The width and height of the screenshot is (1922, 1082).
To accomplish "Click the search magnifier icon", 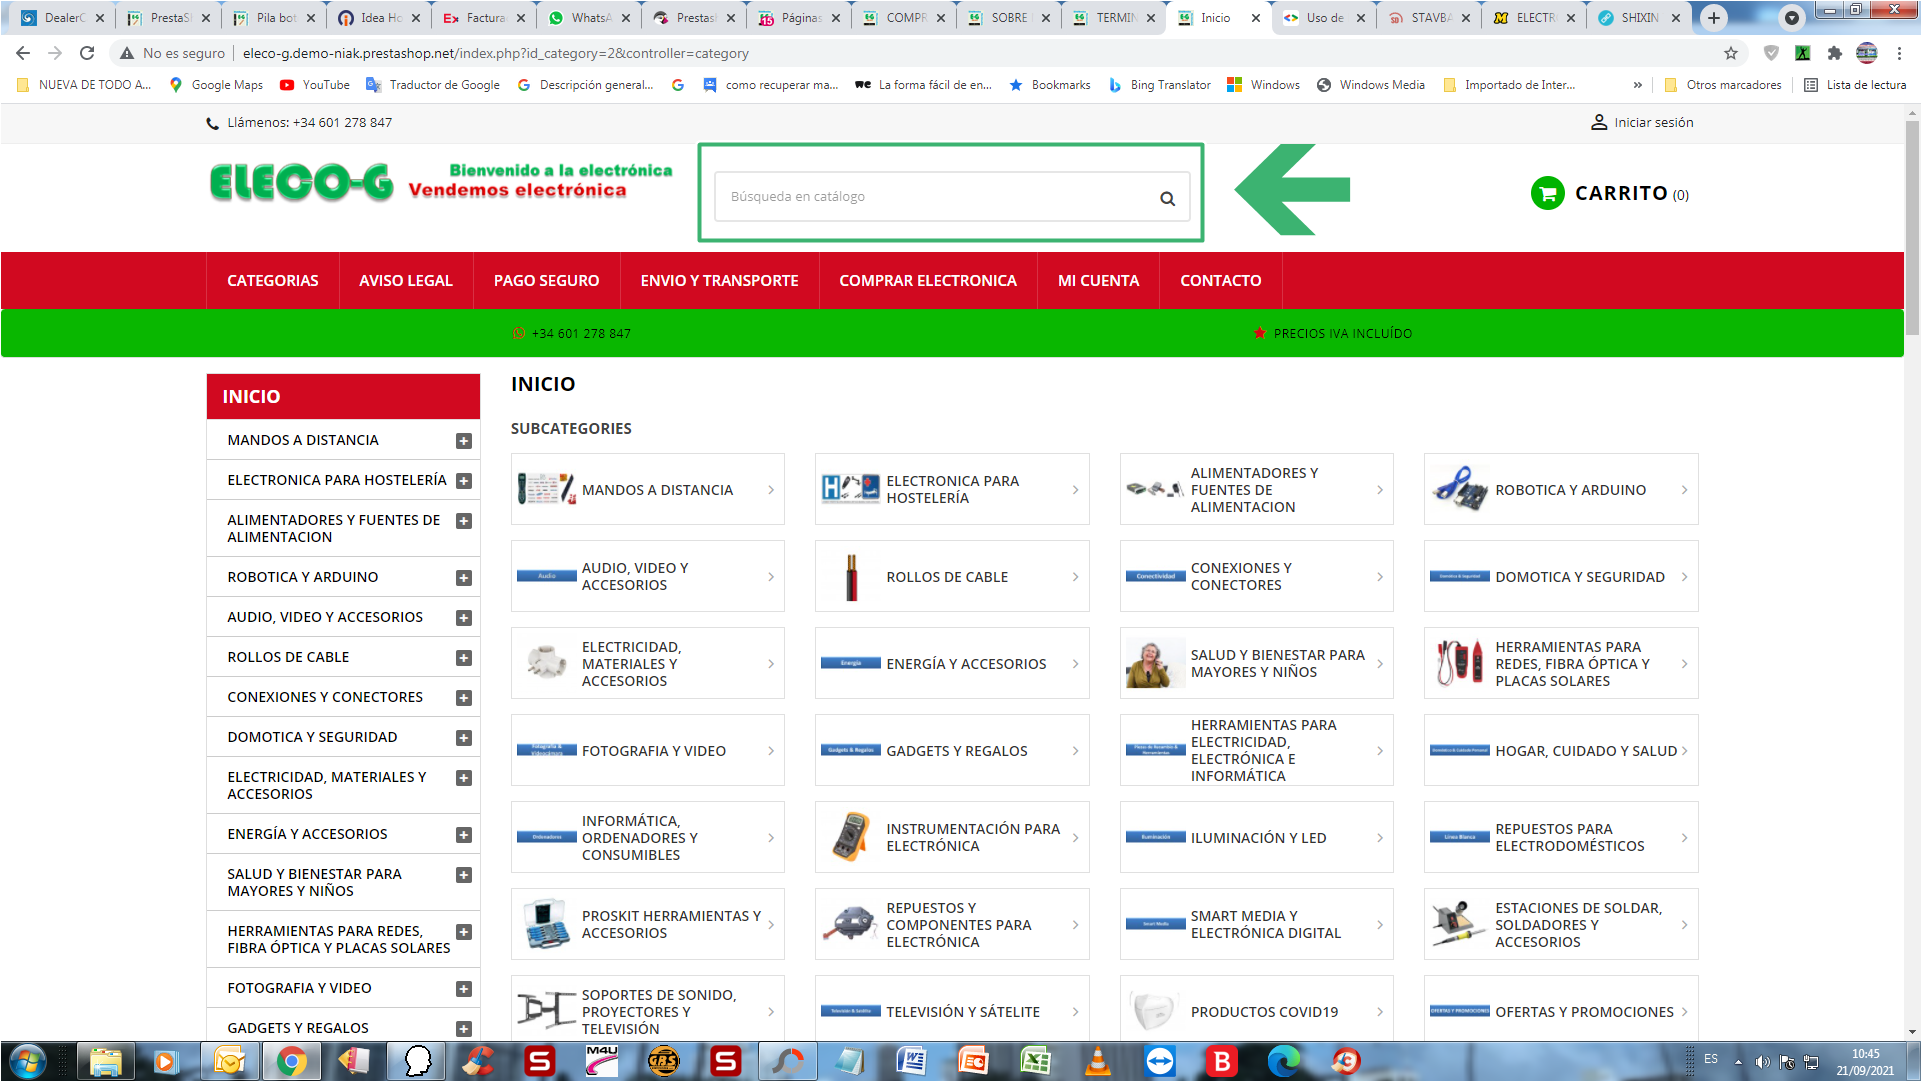I will tap(1167, 198).
